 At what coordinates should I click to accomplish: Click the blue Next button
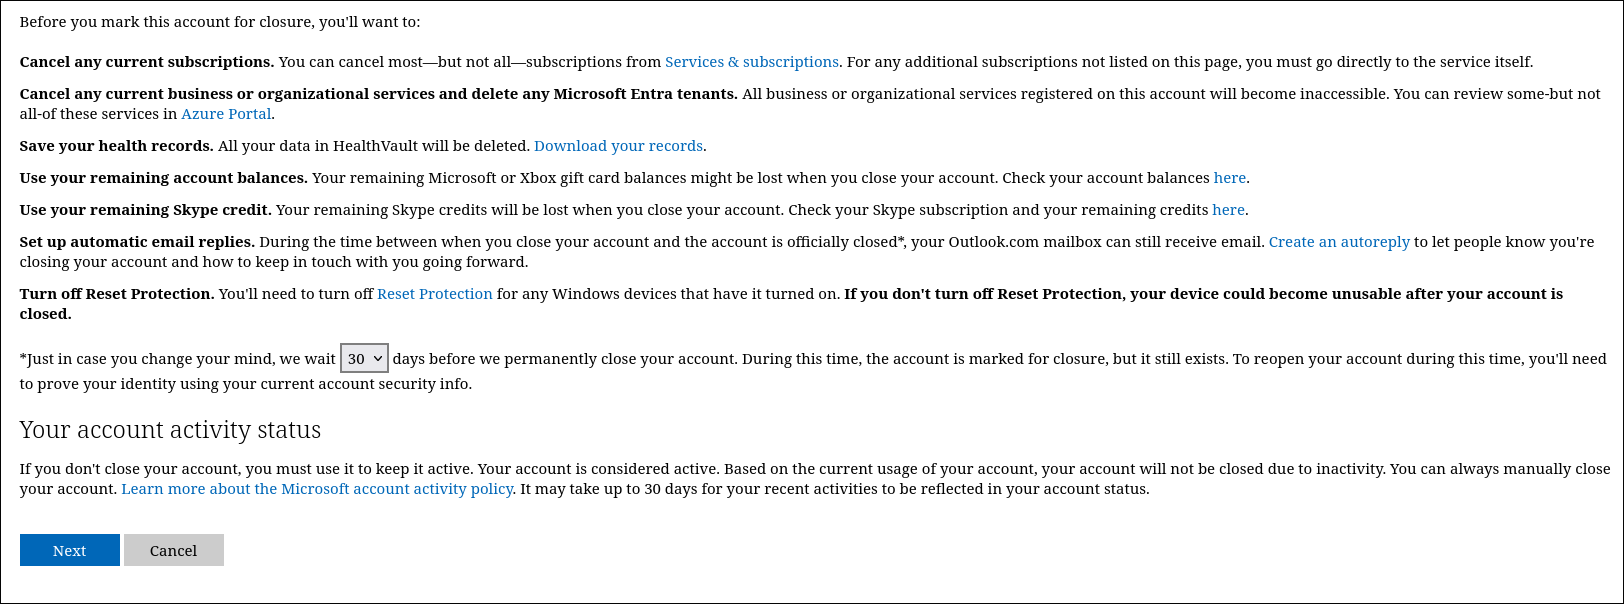70,550
